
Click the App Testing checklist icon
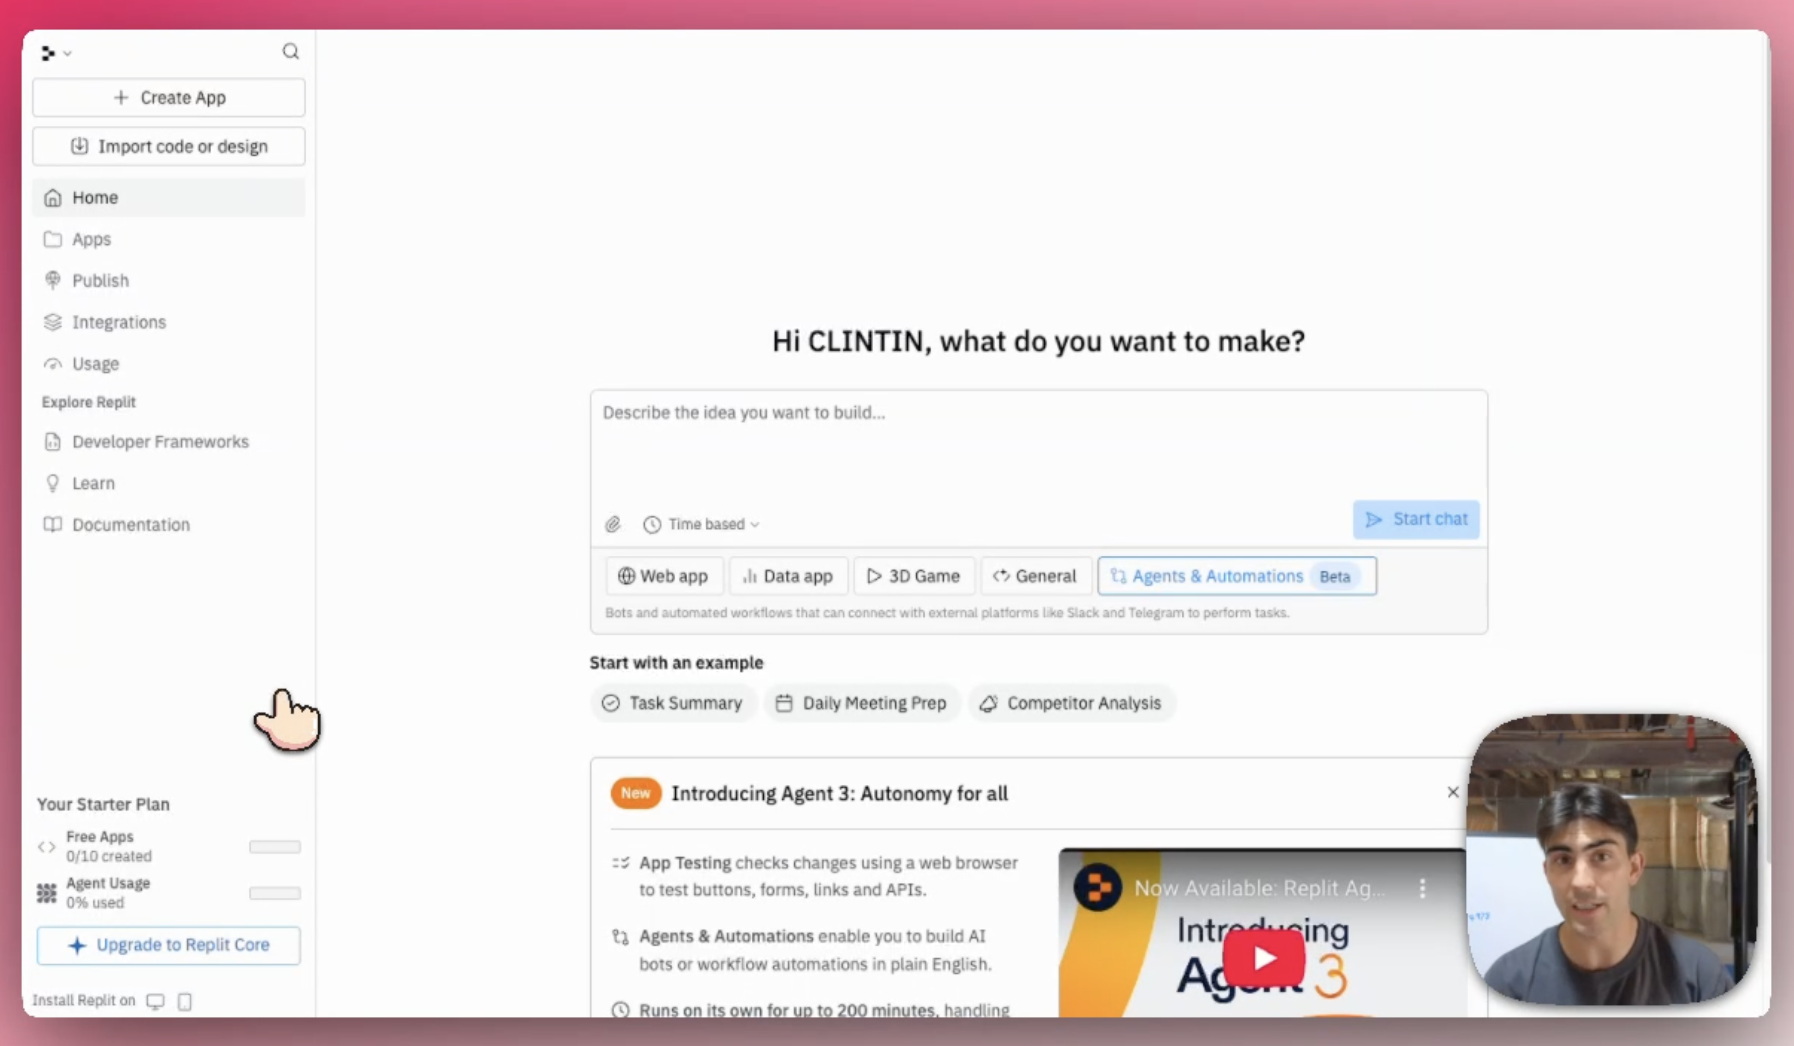coord(621,862)
